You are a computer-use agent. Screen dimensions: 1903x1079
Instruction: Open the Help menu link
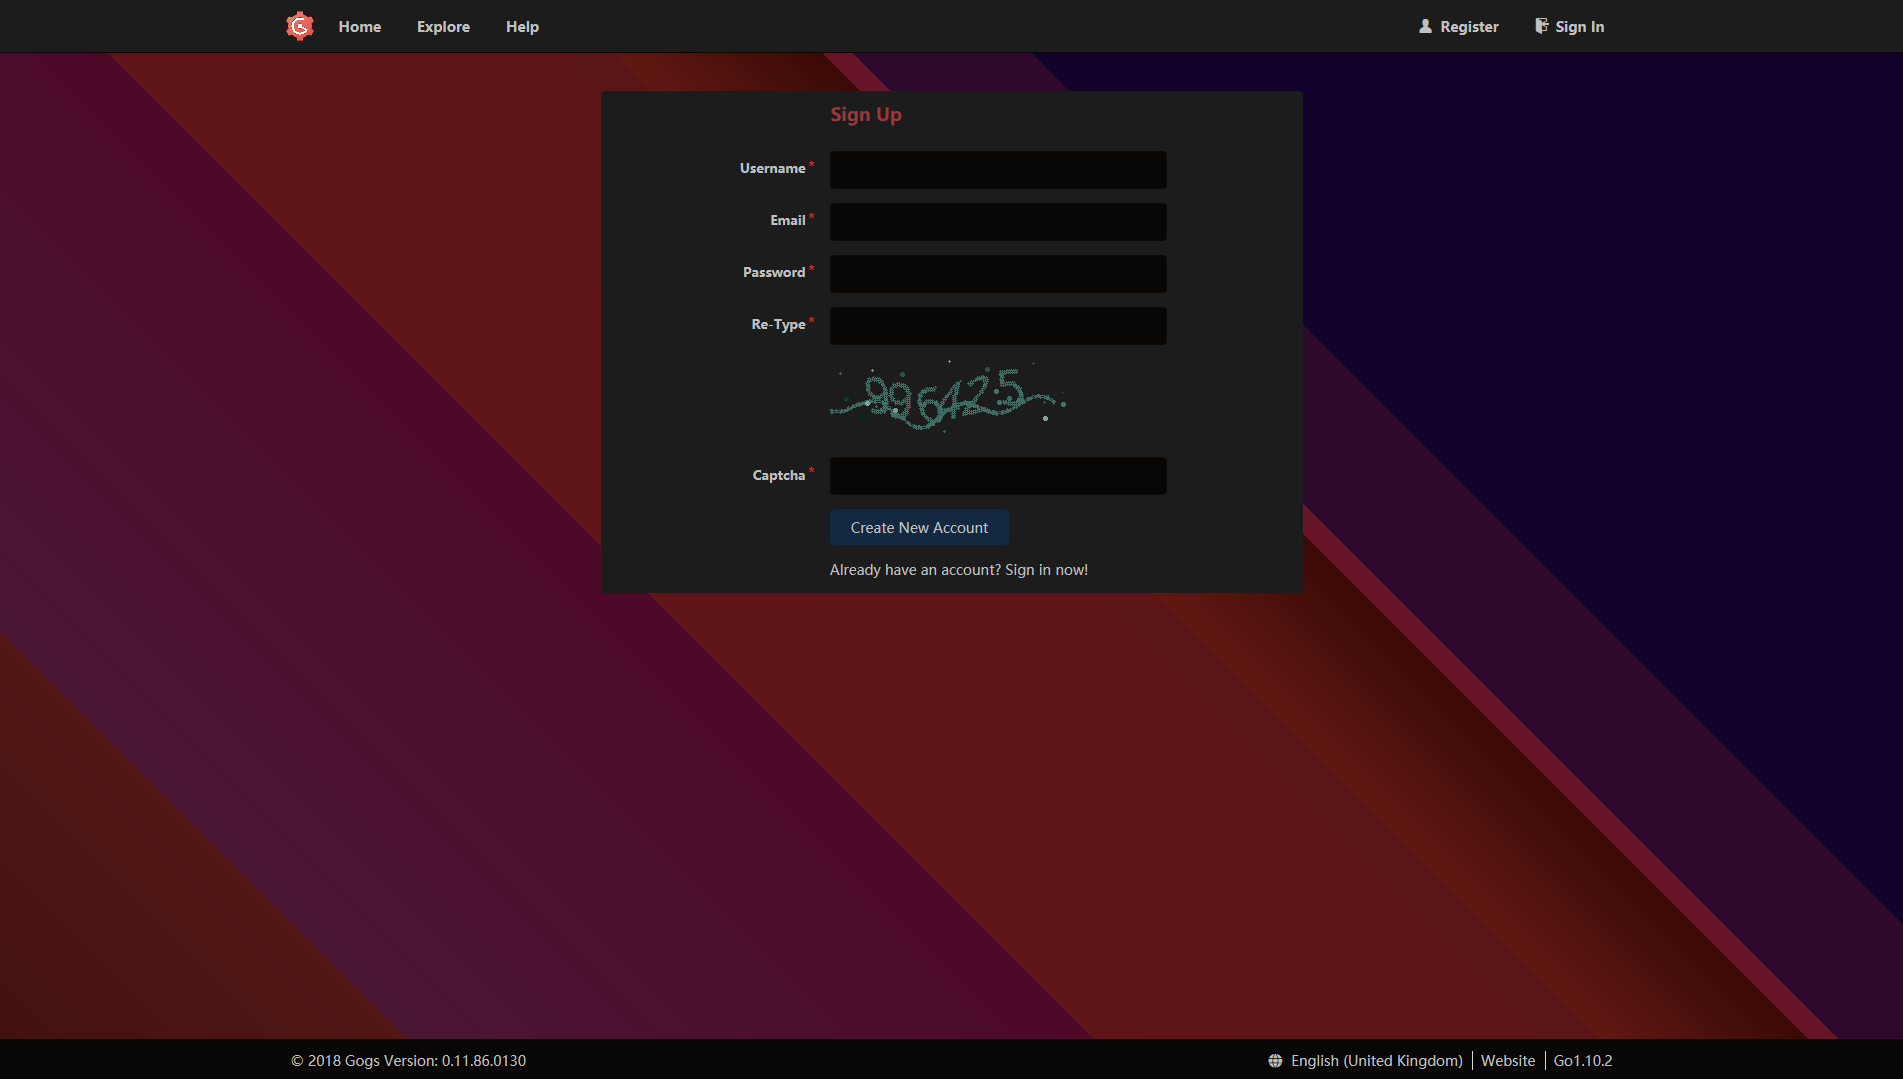522,27
